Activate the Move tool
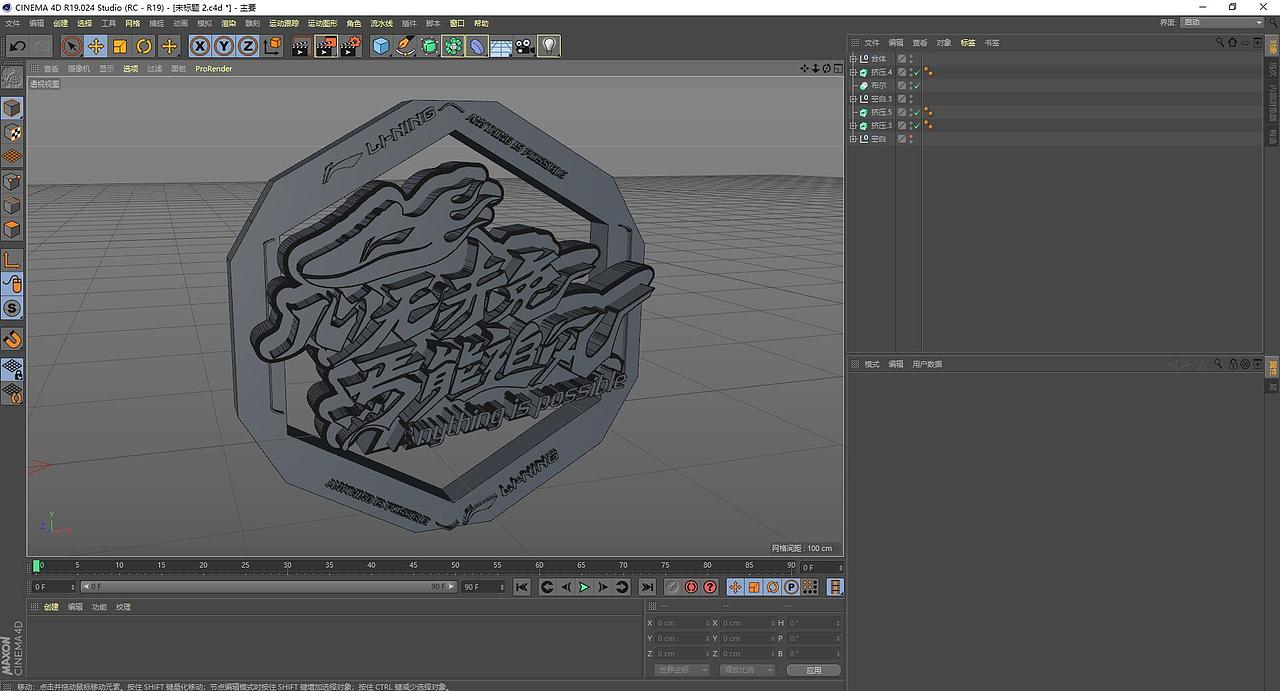This screenshot has height=691, width=1280. coord(96,46)
